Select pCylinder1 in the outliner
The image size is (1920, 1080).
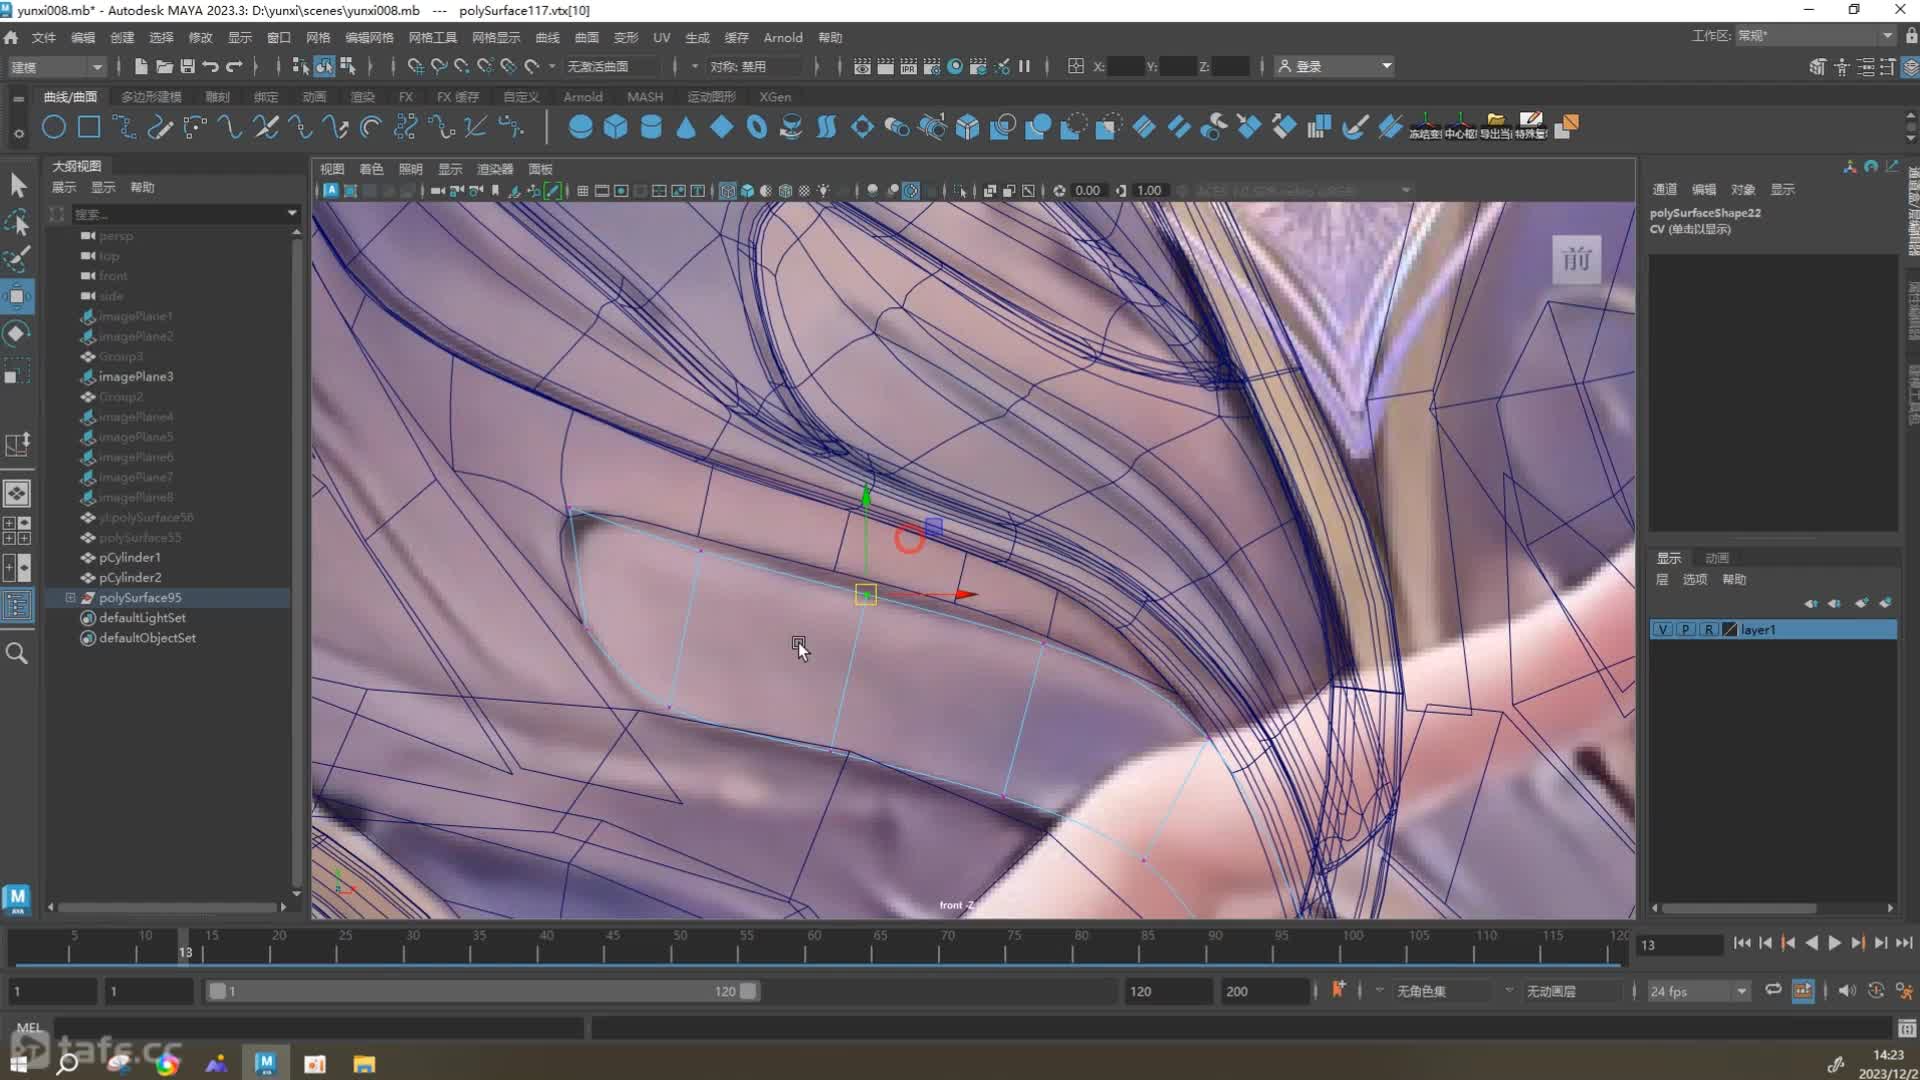130,557
